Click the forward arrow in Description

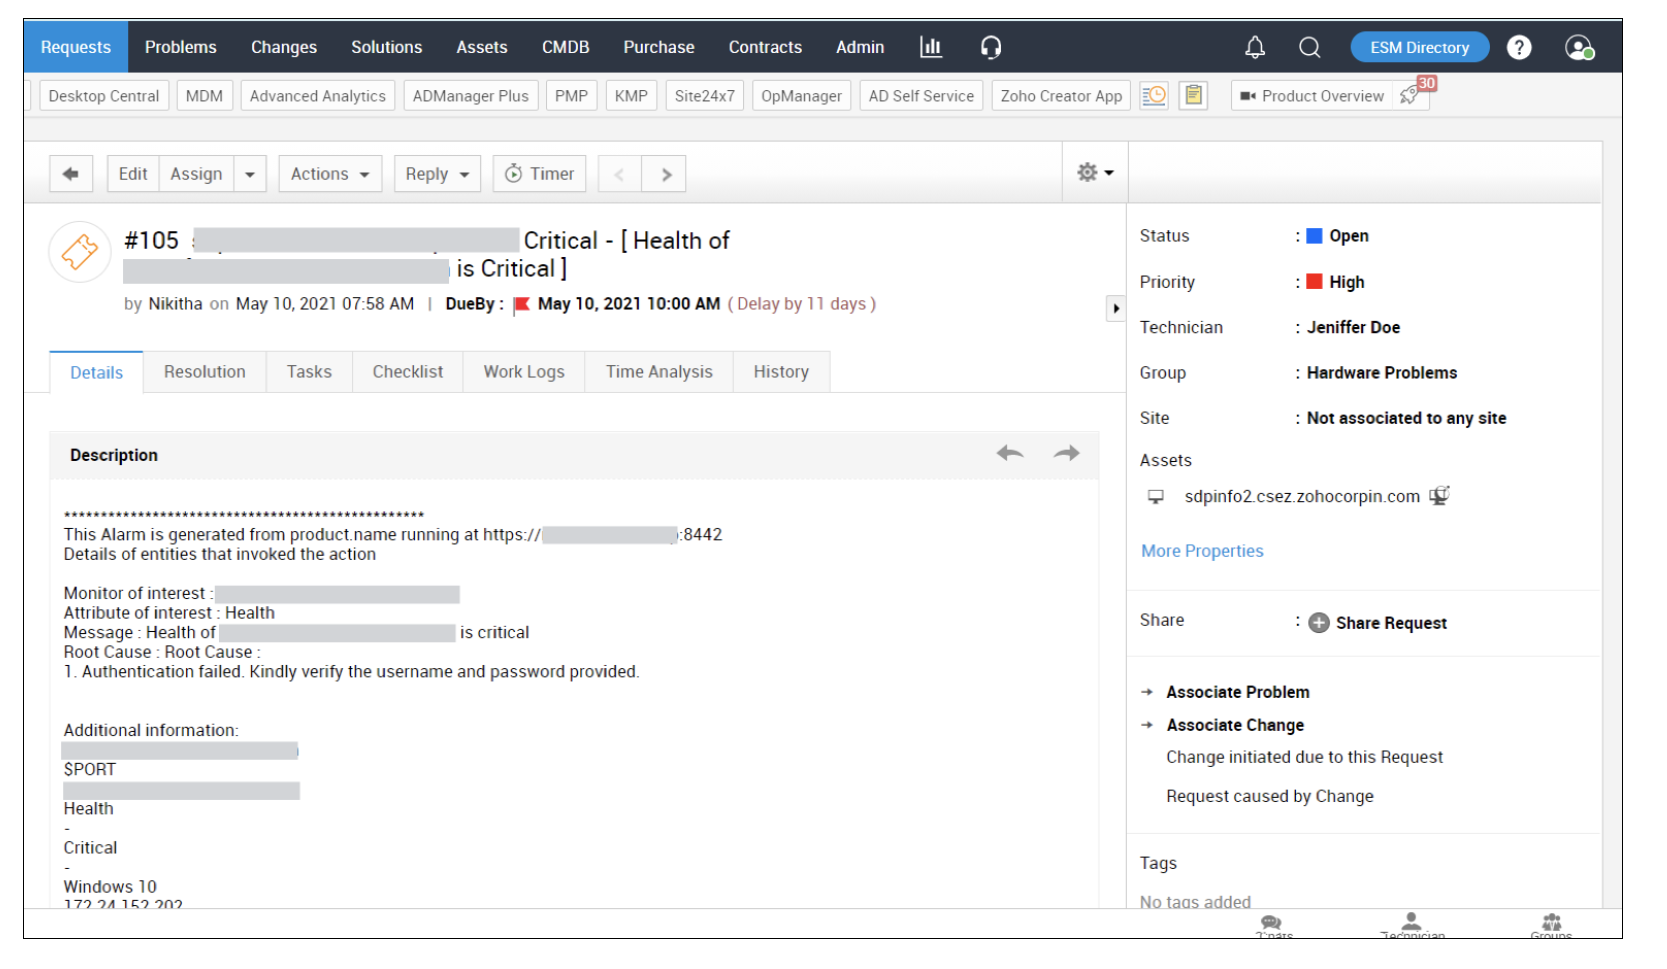(x=1066, y=454)
